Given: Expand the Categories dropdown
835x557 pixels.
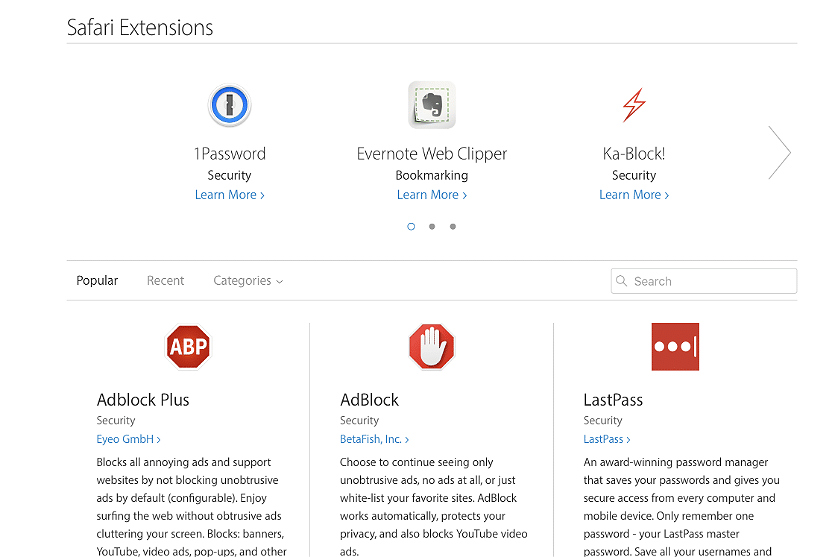Looking at the screenshot, I should click(x=248, y=281).
